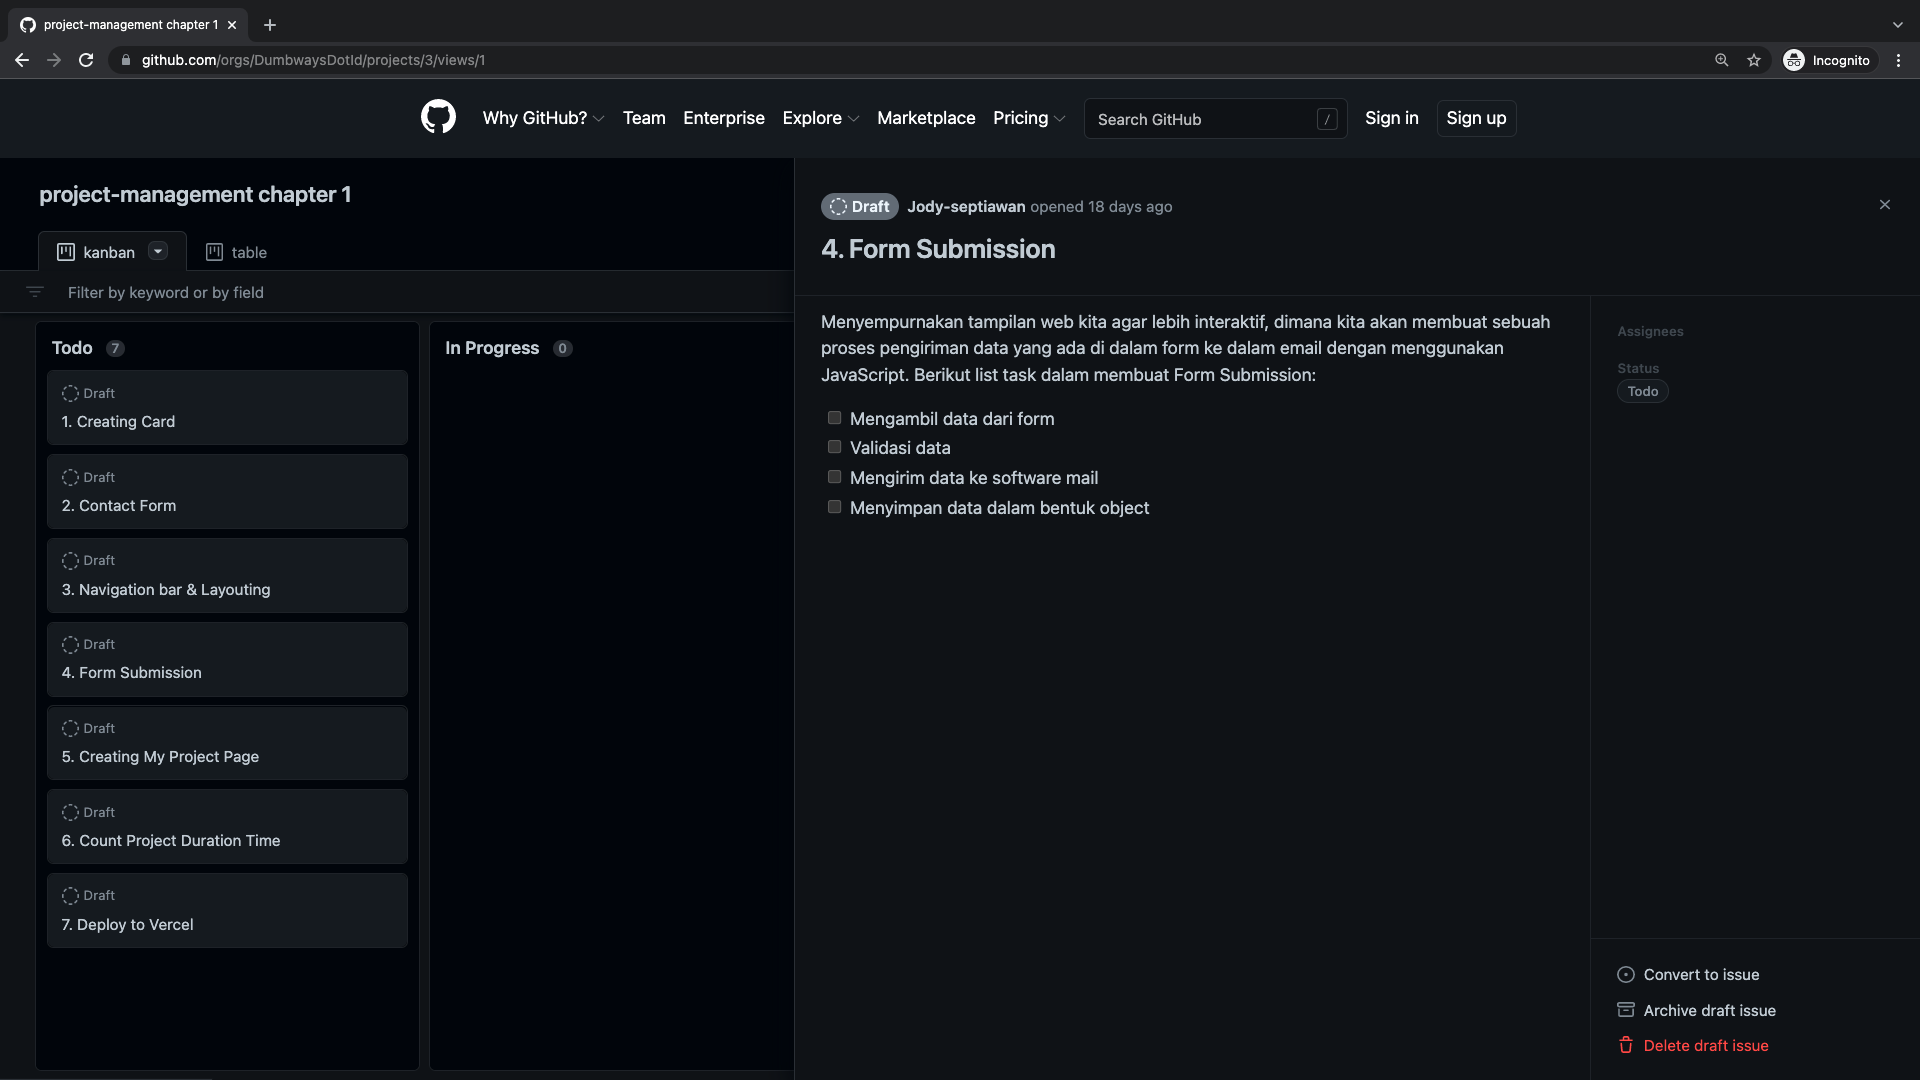The width and height of the screenshot is (1920, 1080).
Task: Click the Assignees sidebar label
Action: [1650, 331]
